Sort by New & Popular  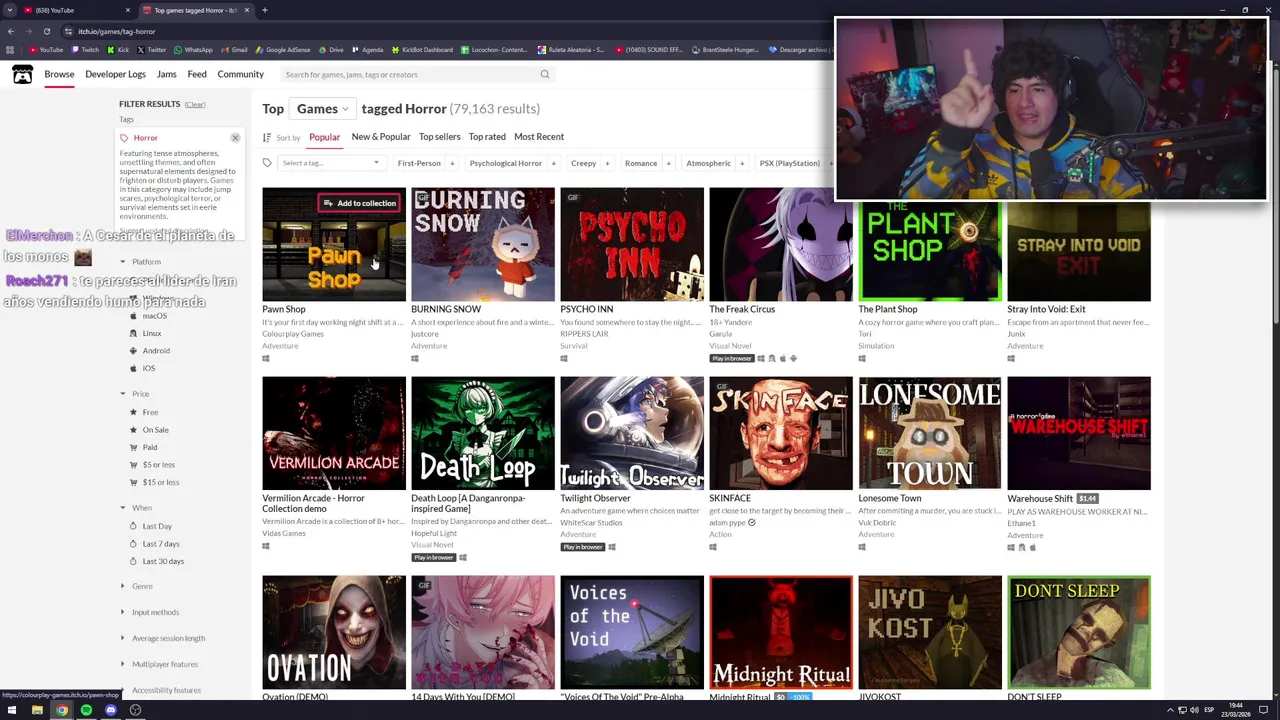381,137
